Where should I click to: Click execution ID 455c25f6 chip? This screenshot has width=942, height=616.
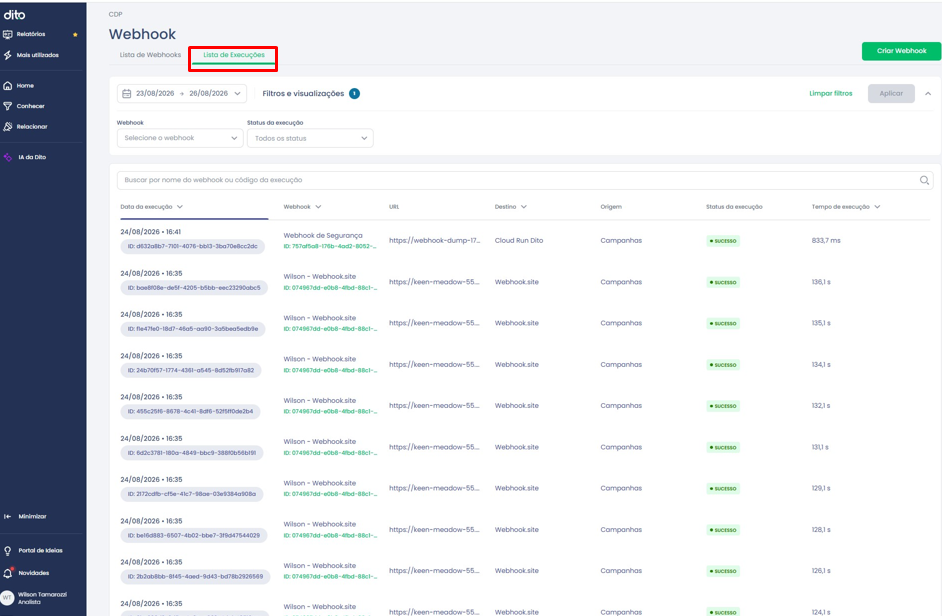190,412
